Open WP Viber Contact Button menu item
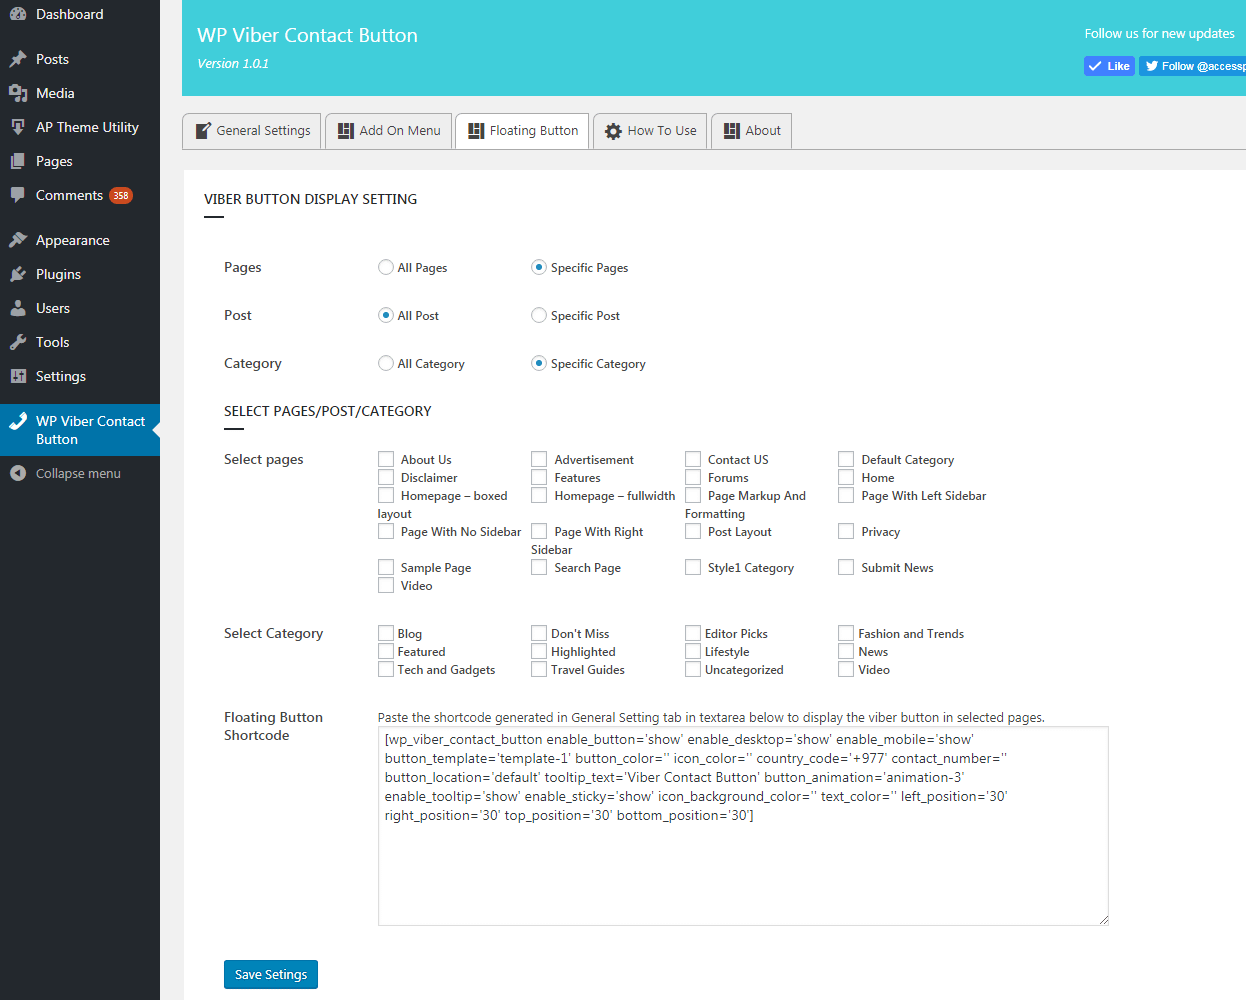This screenshot has width=1246, height=1000. point(80,430)
